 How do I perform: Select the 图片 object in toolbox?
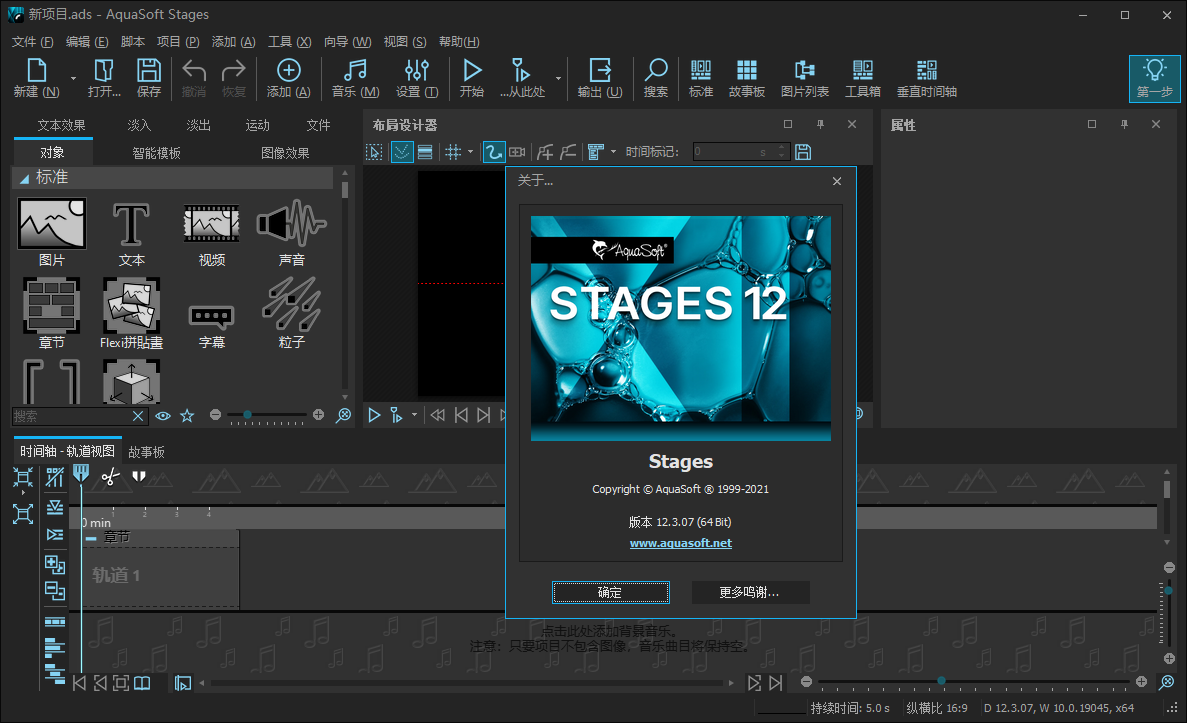click(51, 232)
